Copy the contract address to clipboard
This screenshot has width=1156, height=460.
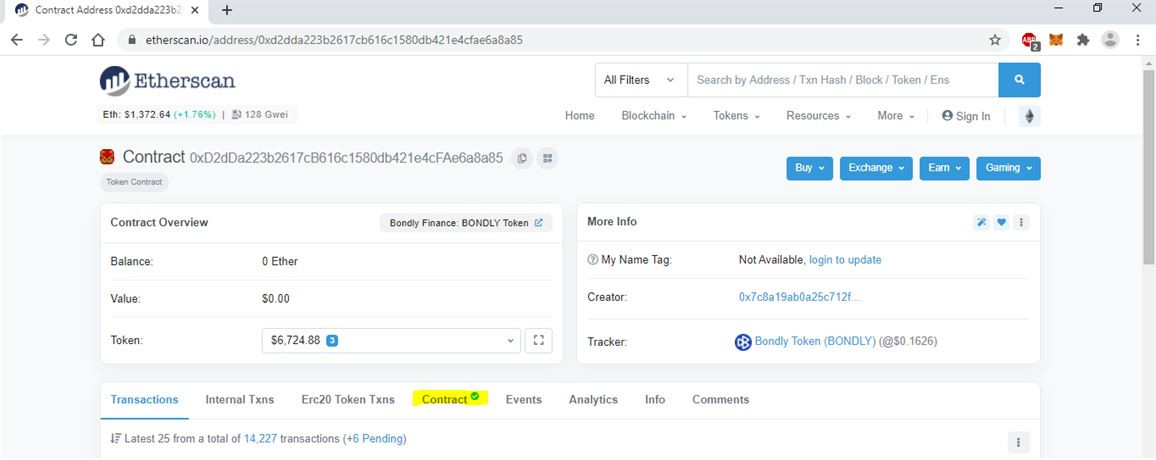(522, 158)
